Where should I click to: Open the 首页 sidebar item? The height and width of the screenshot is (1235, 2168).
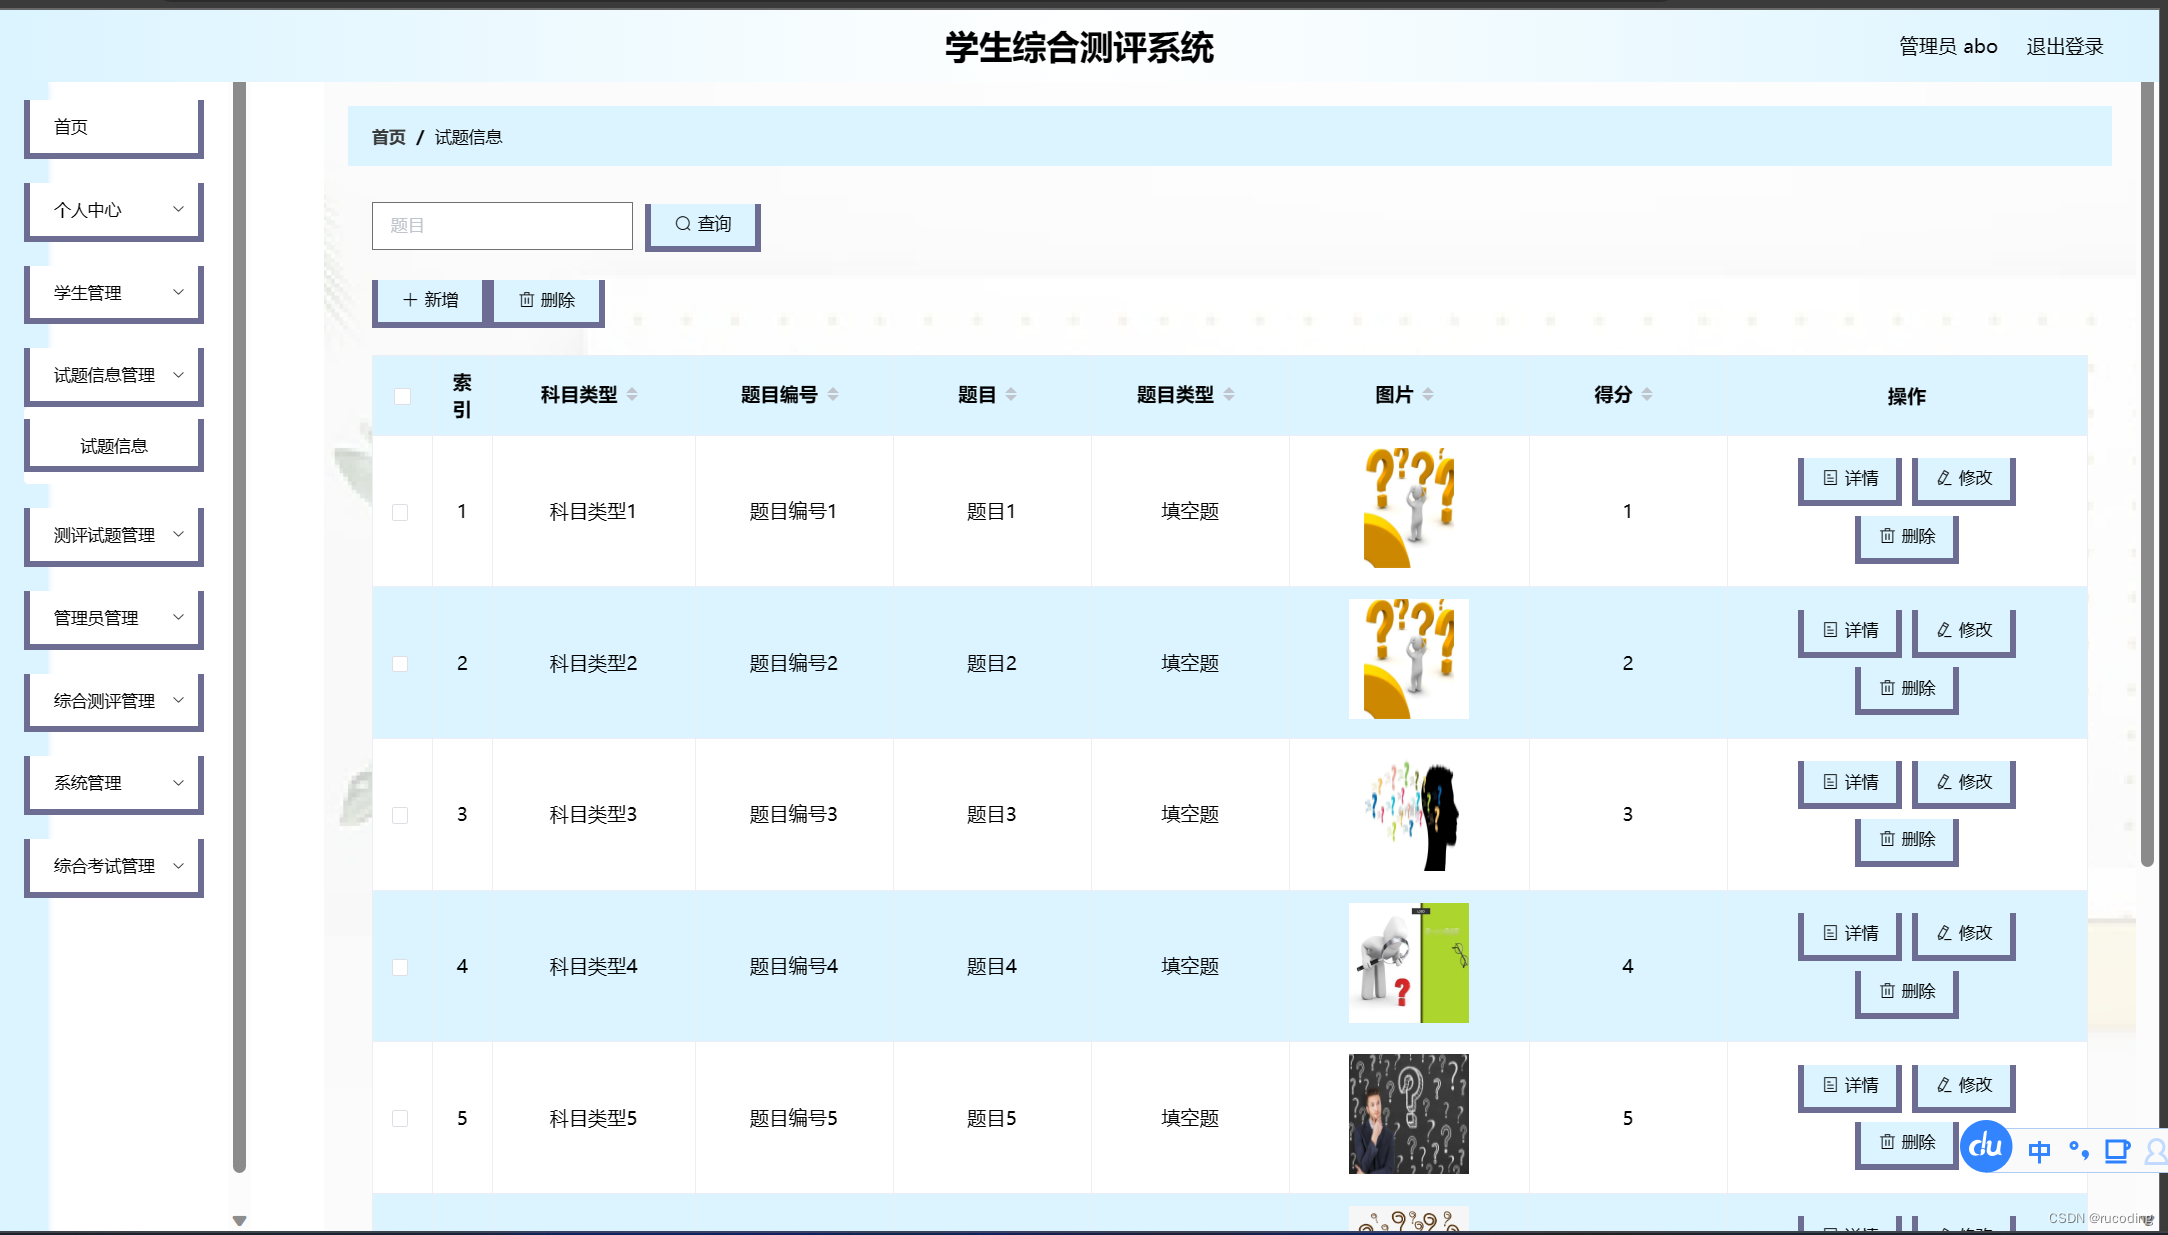(x=115, y=127)
